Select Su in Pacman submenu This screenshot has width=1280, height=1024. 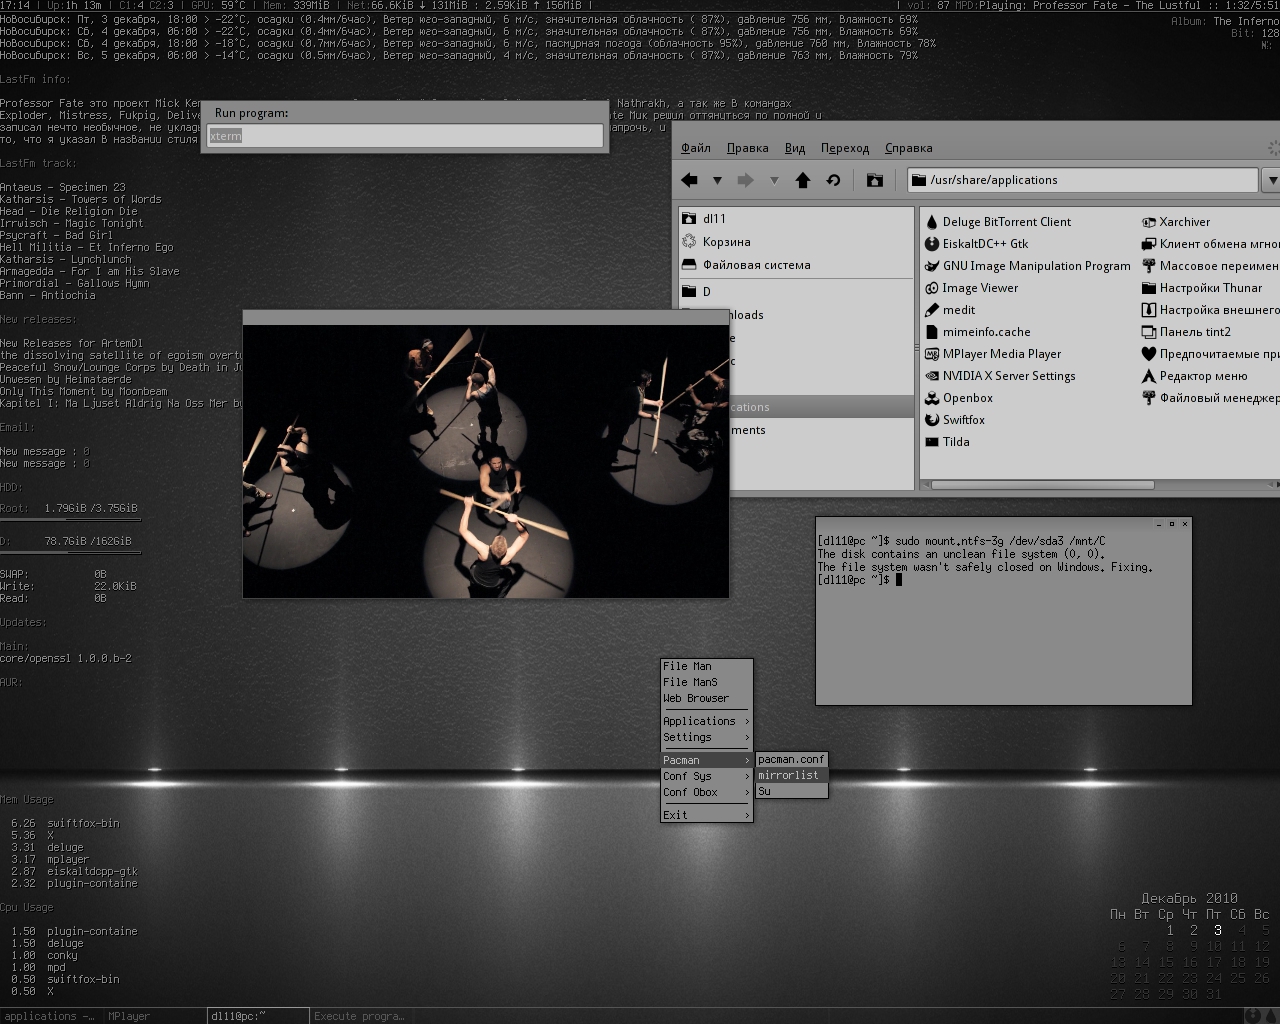(x=792, y=791)
